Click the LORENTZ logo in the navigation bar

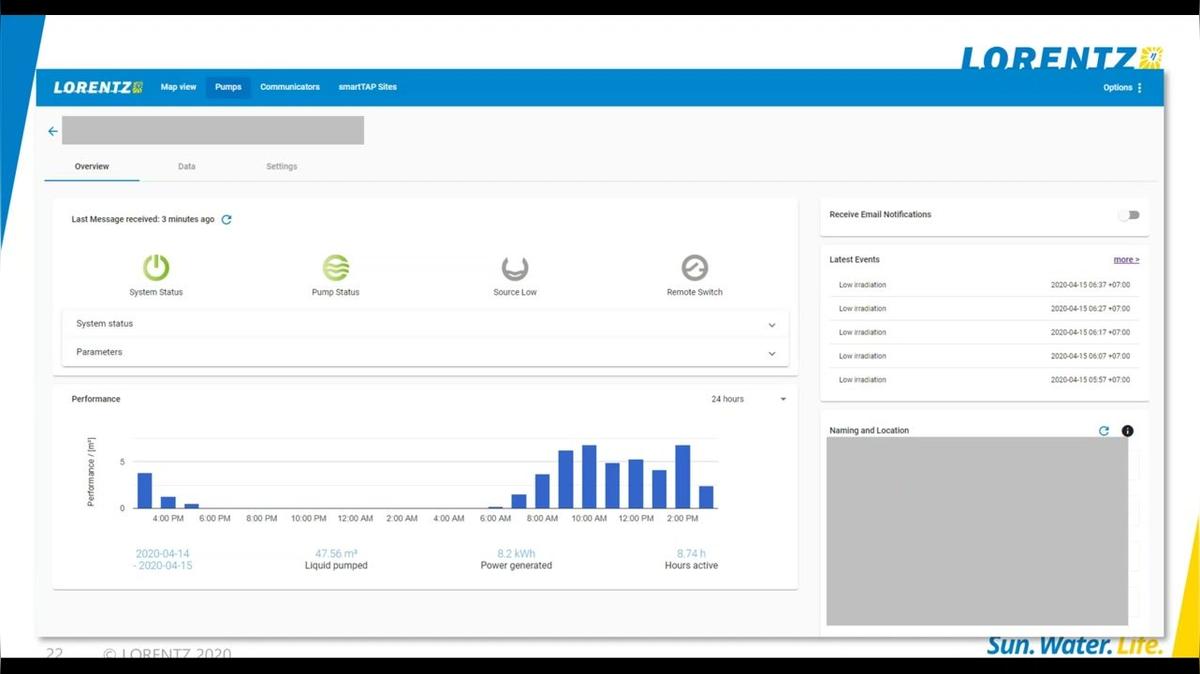(97, 87)
